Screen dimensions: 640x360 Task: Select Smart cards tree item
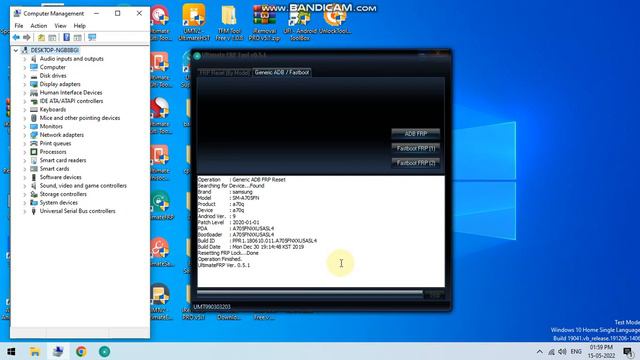tap(54, 169)
